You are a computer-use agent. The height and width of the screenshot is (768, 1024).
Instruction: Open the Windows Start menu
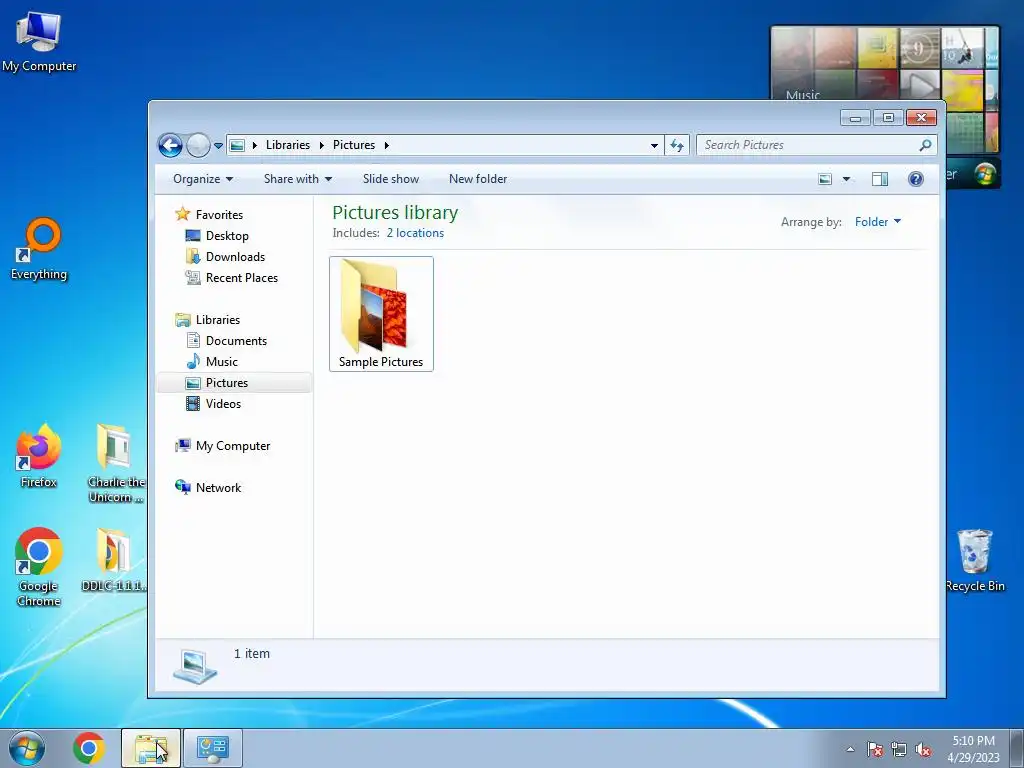coord(27,748)
